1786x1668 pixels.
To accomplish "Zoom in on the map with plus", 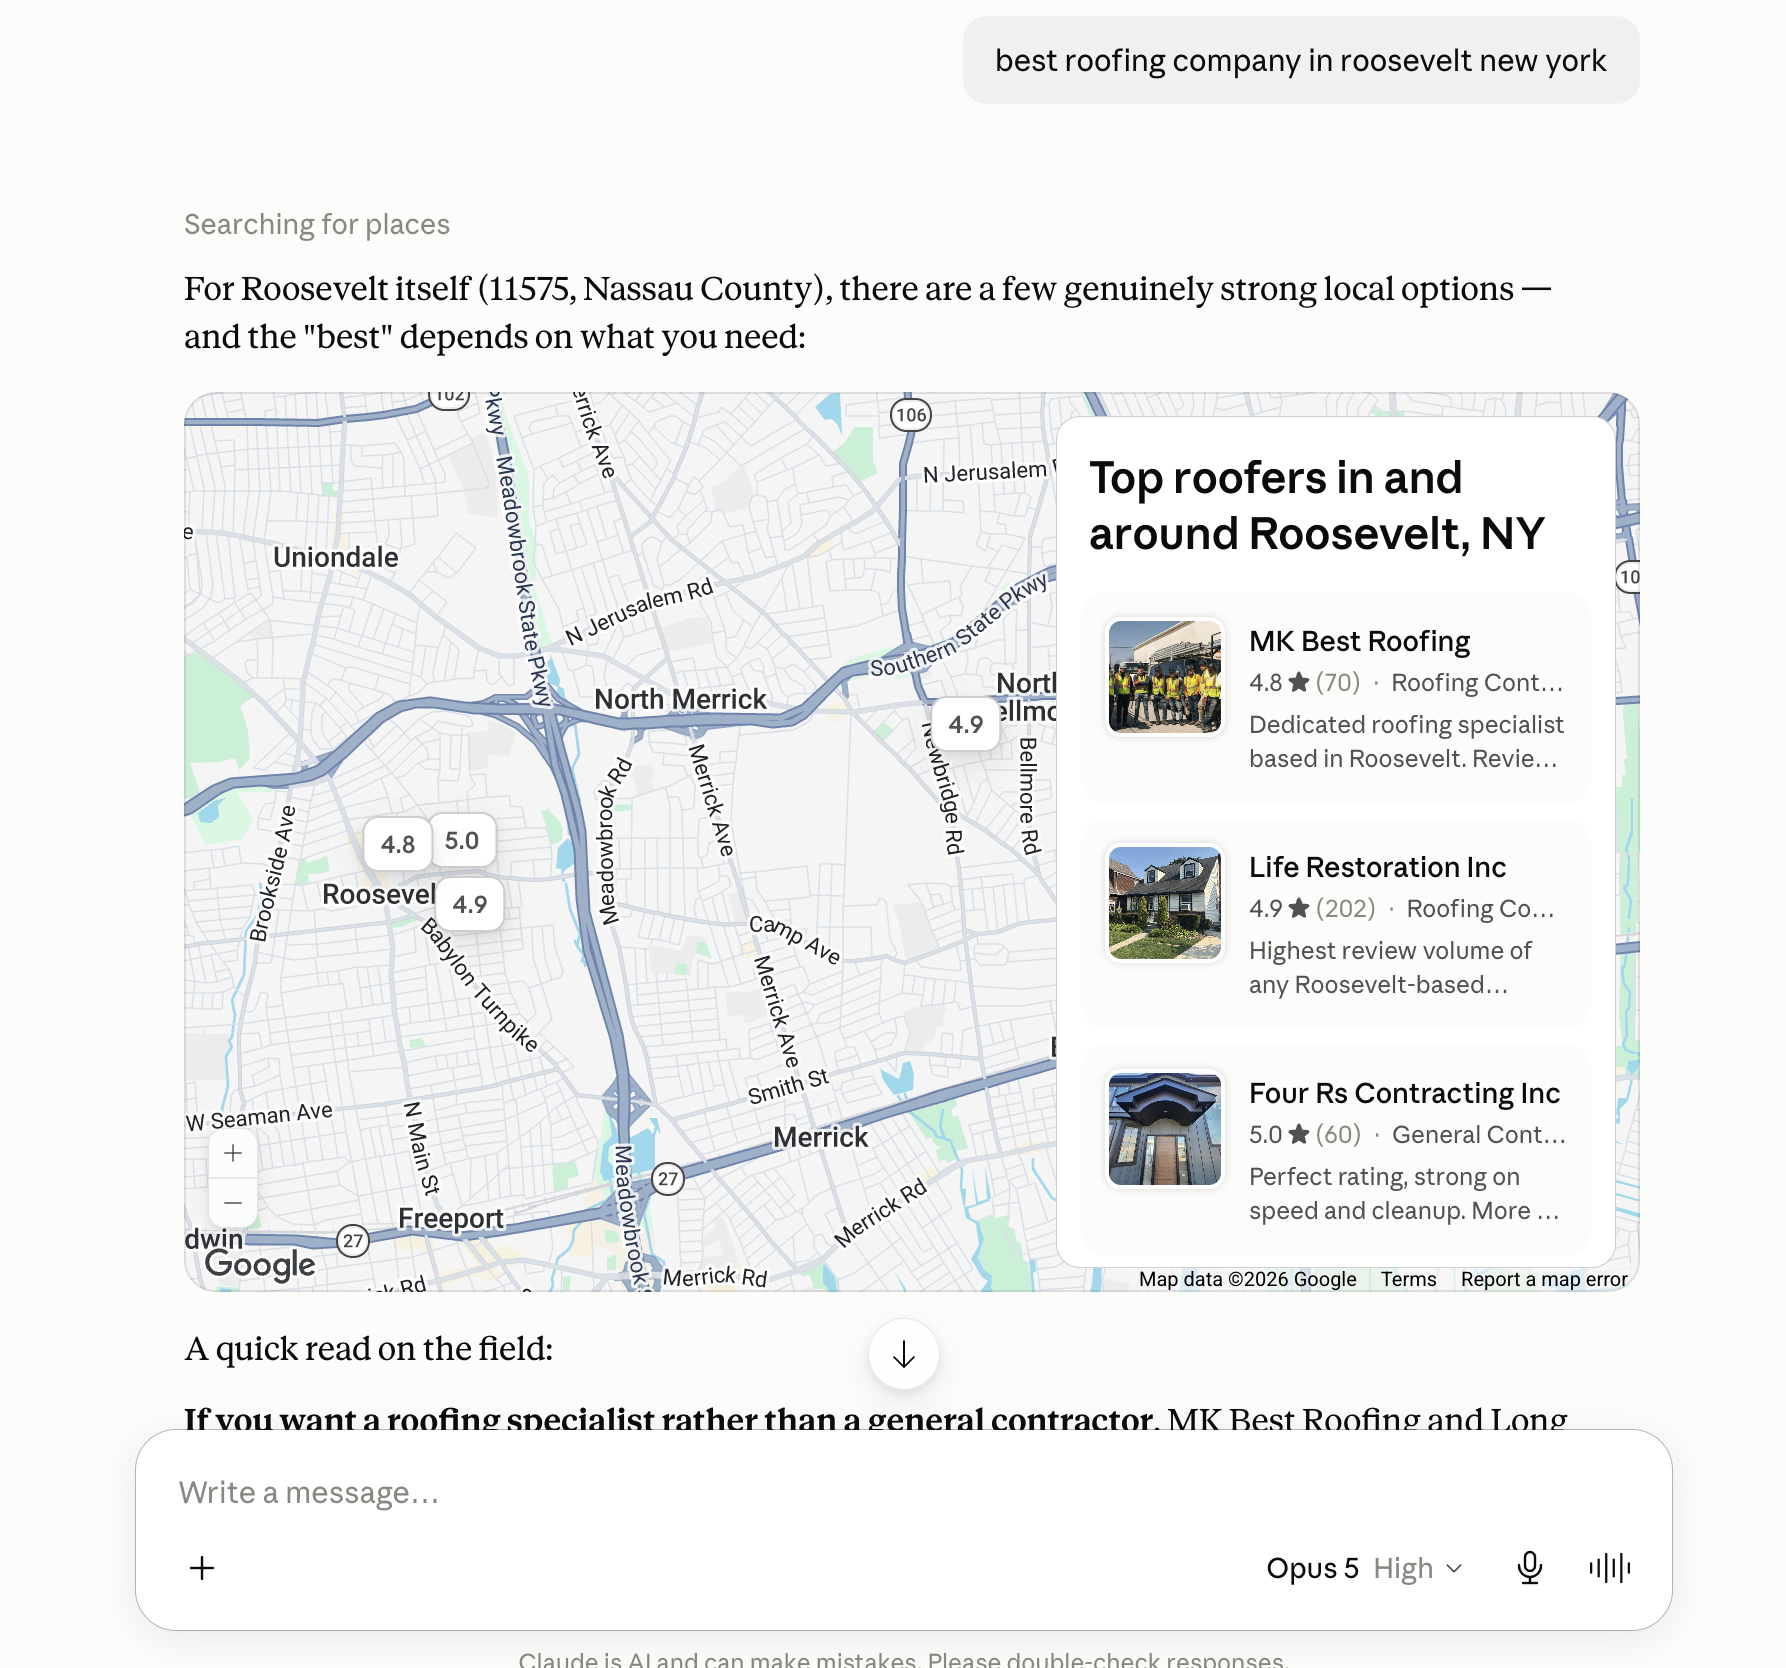I will 233,1153.
